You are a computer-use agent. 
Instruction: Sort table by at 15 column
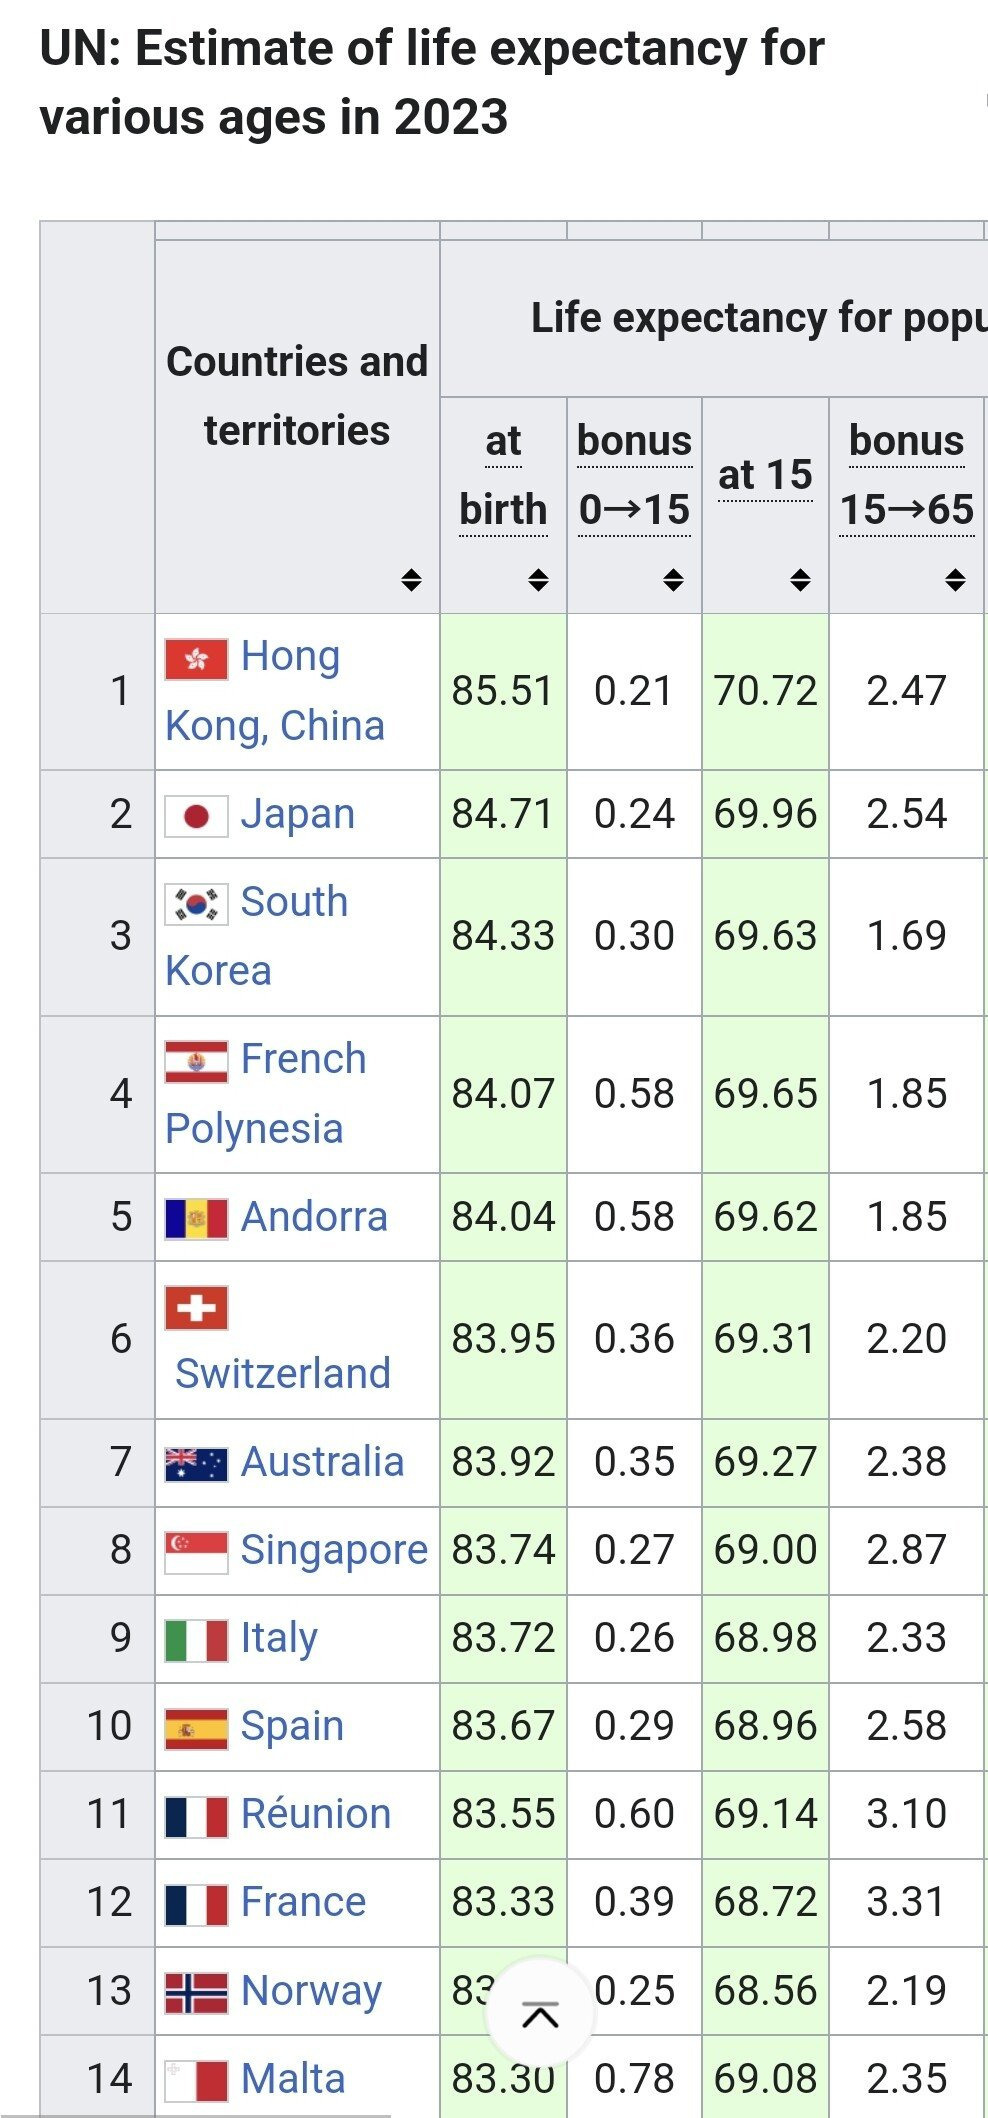tap(800, 580)
